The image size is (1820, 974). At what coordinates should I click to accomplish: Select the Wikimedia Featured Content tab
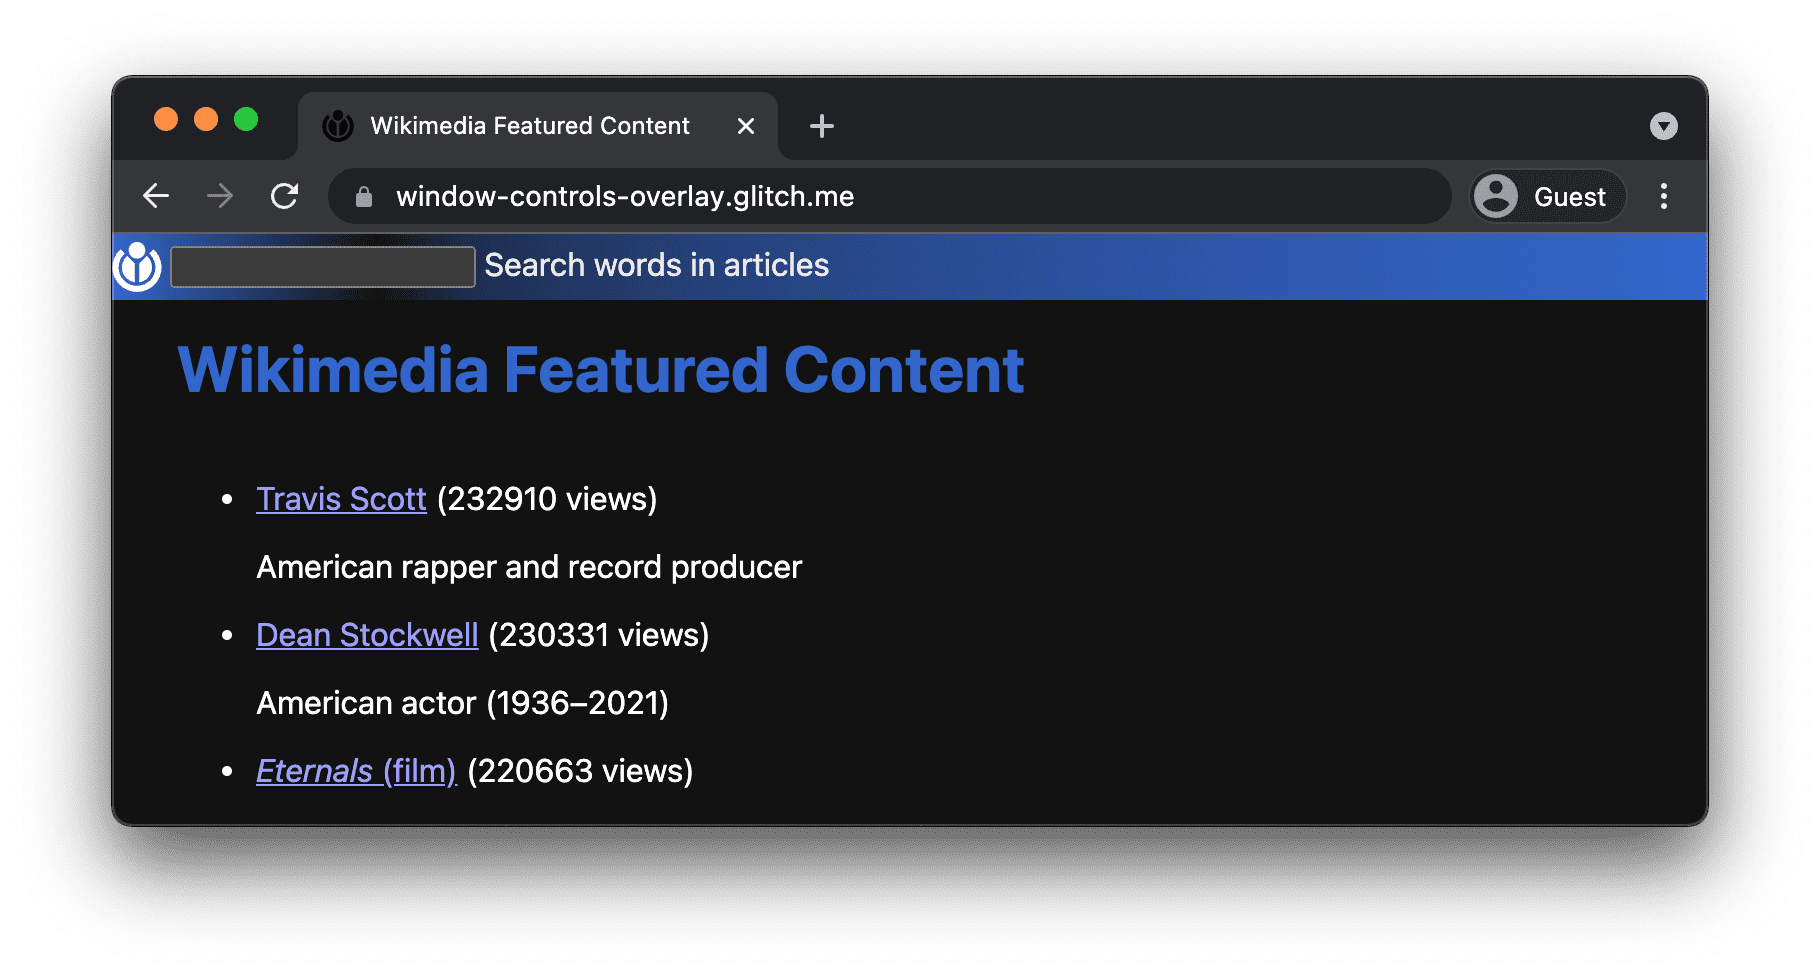coord(529,125)
